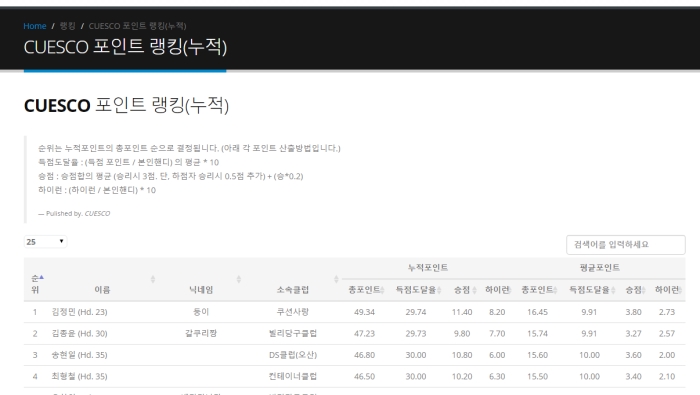Image resolution: width=700 pixels, height=395 pixels.
Task: Click club cell 쿠션사랑
Action: (292, 312)
